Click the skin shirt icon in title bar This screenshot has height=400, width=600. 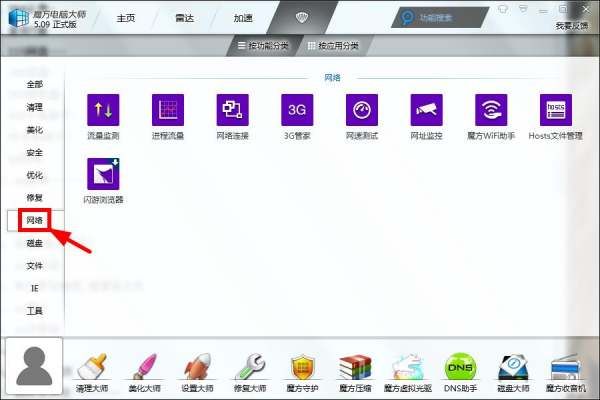[x=503, y=9]
